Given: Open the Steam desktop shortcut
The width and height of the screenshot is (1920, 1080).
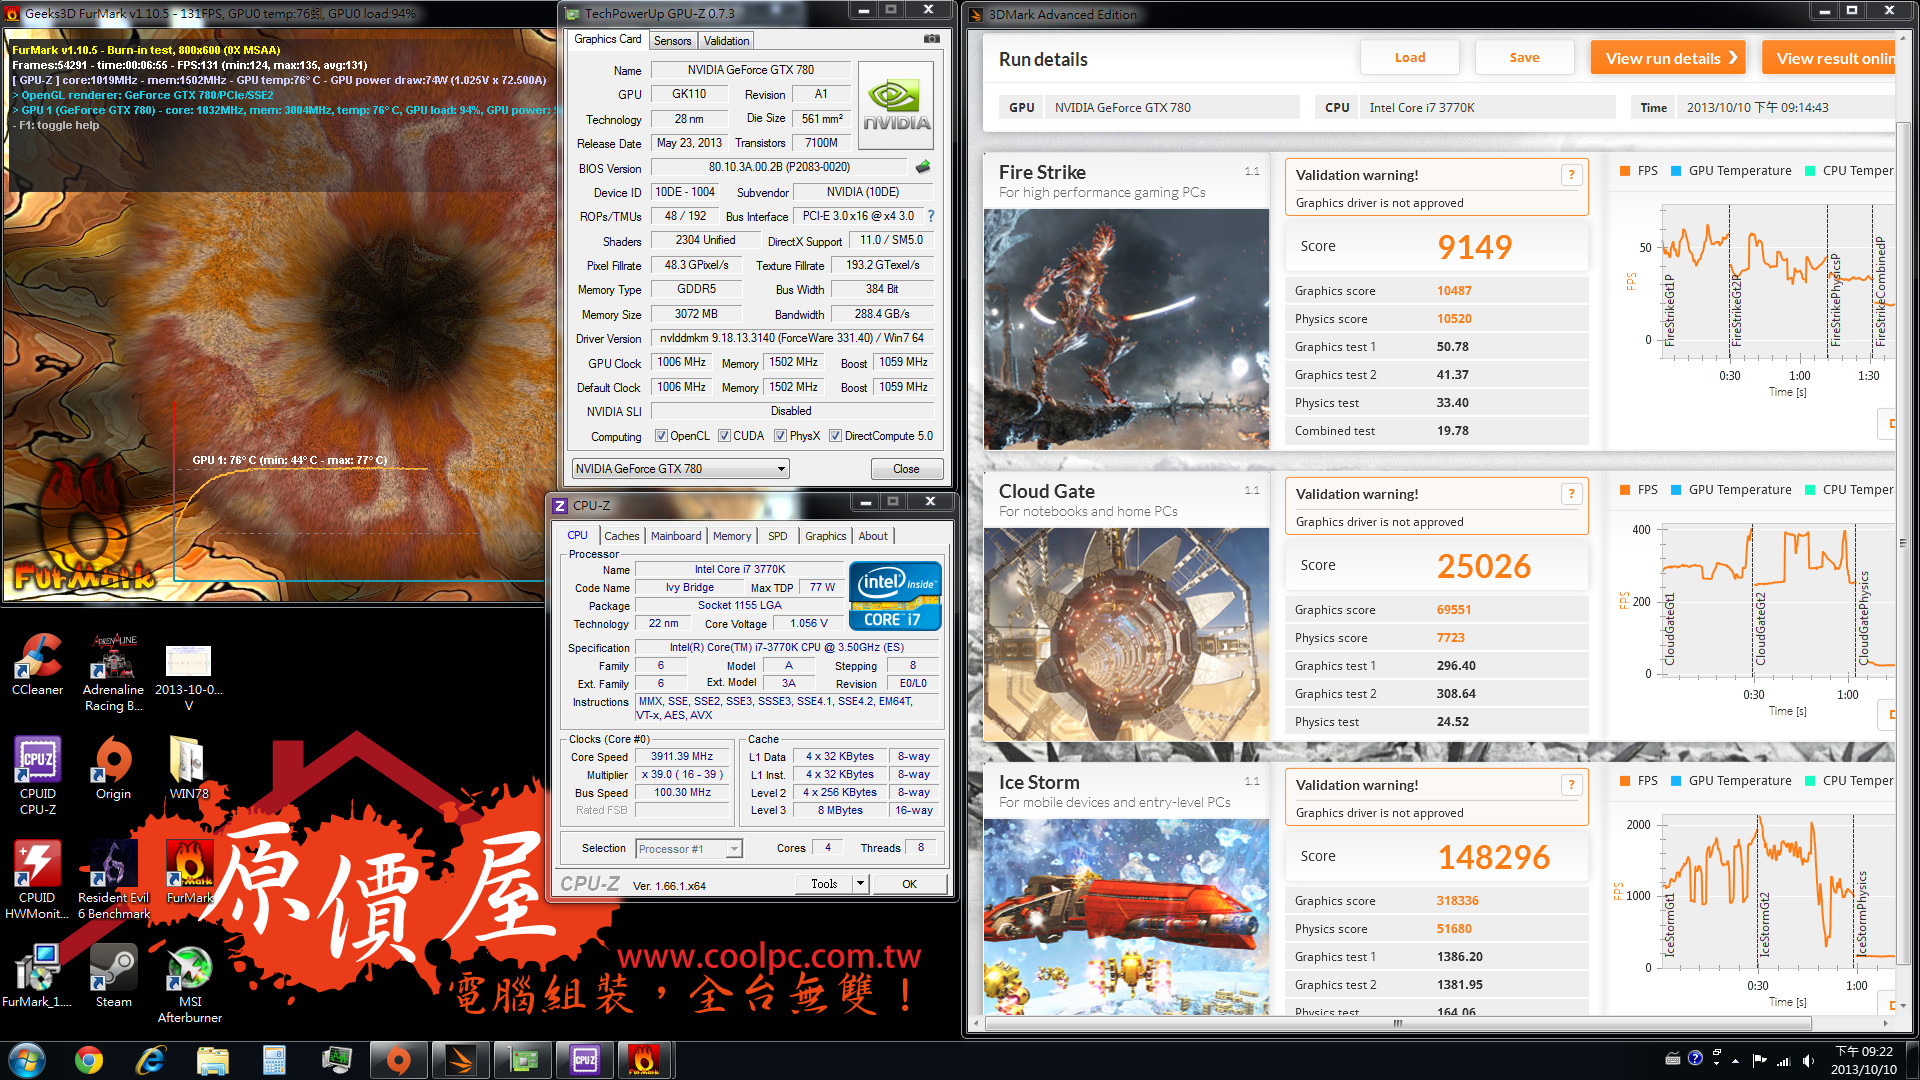Looking at the screenshot, I should point(113,976).
